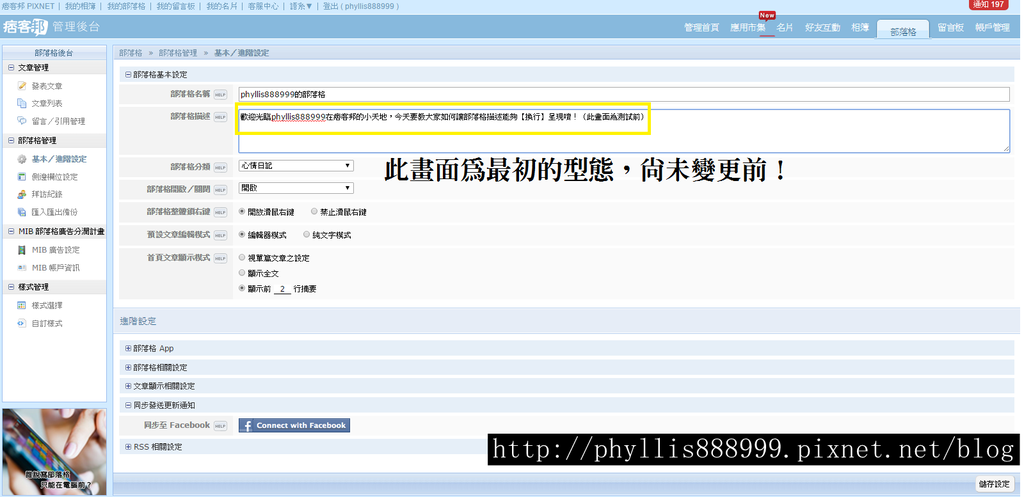Screen dimensions: 1024x497
Task: Click the pencil icon beside 發表文章
Action: tap(22, 86)
